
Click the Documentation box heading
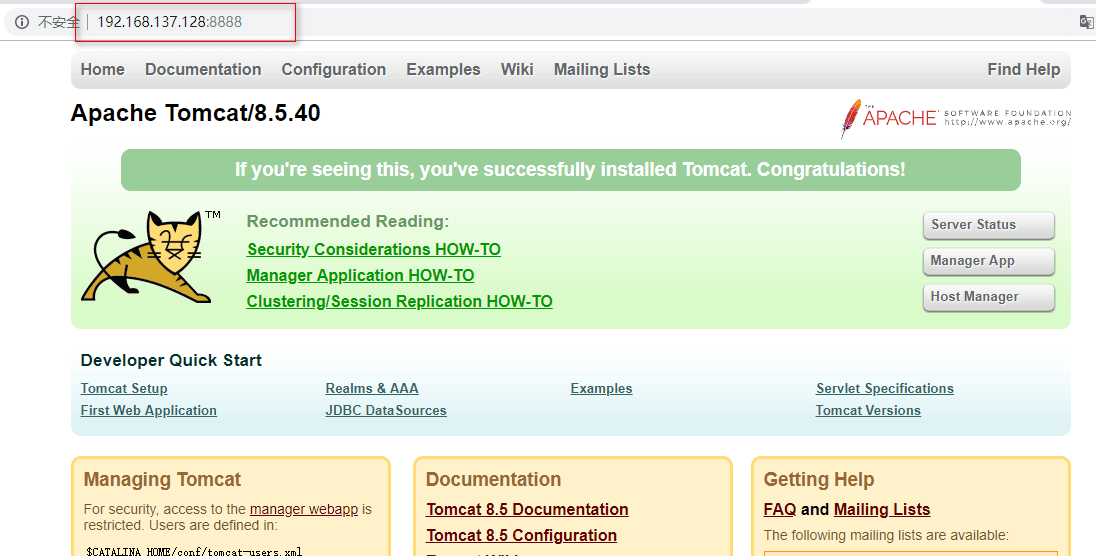click(x=493, y=479)
